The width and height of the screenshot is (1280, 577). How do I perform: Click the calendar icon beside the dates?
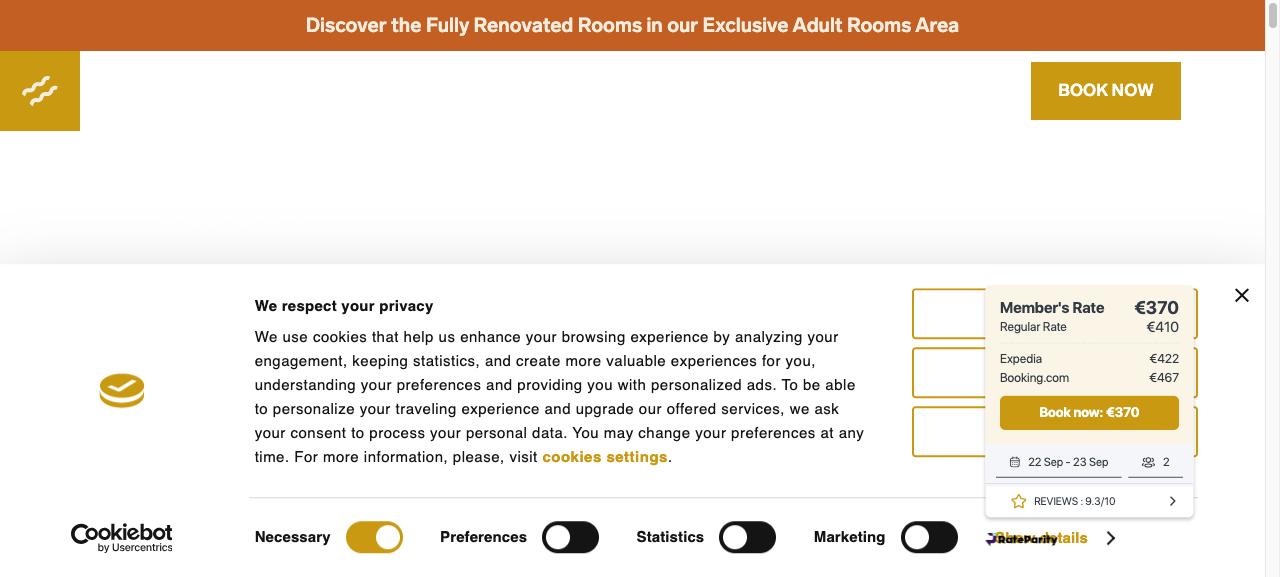coord(1015,462)
